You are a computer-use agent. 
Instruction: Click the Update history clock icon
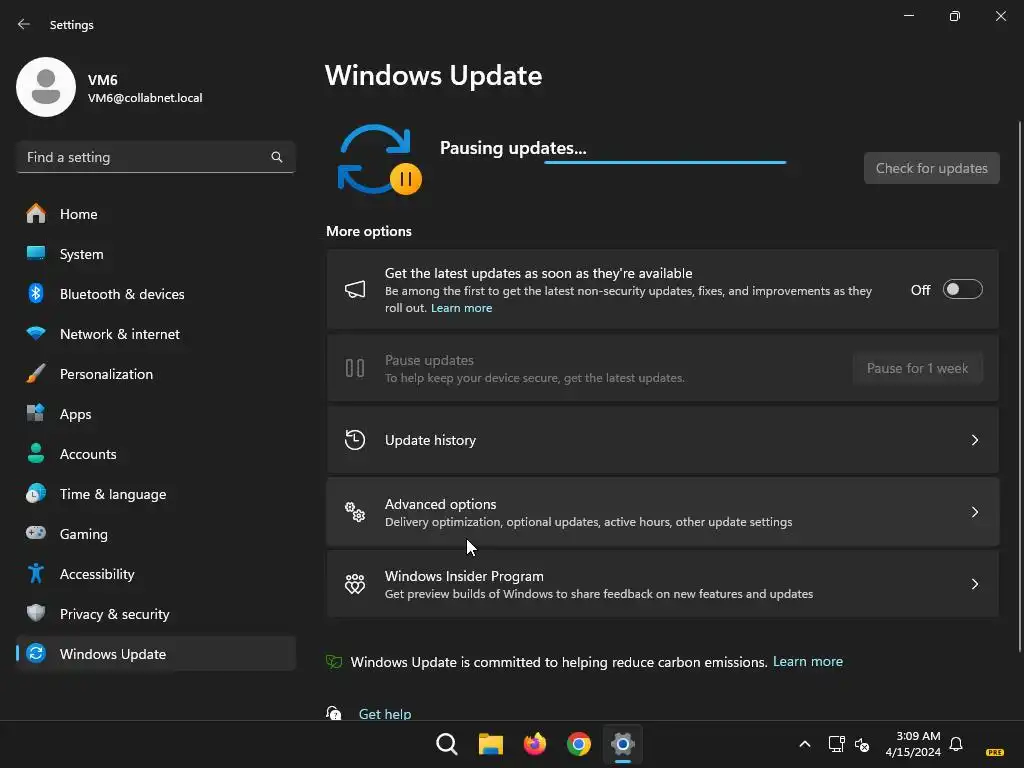355,440
